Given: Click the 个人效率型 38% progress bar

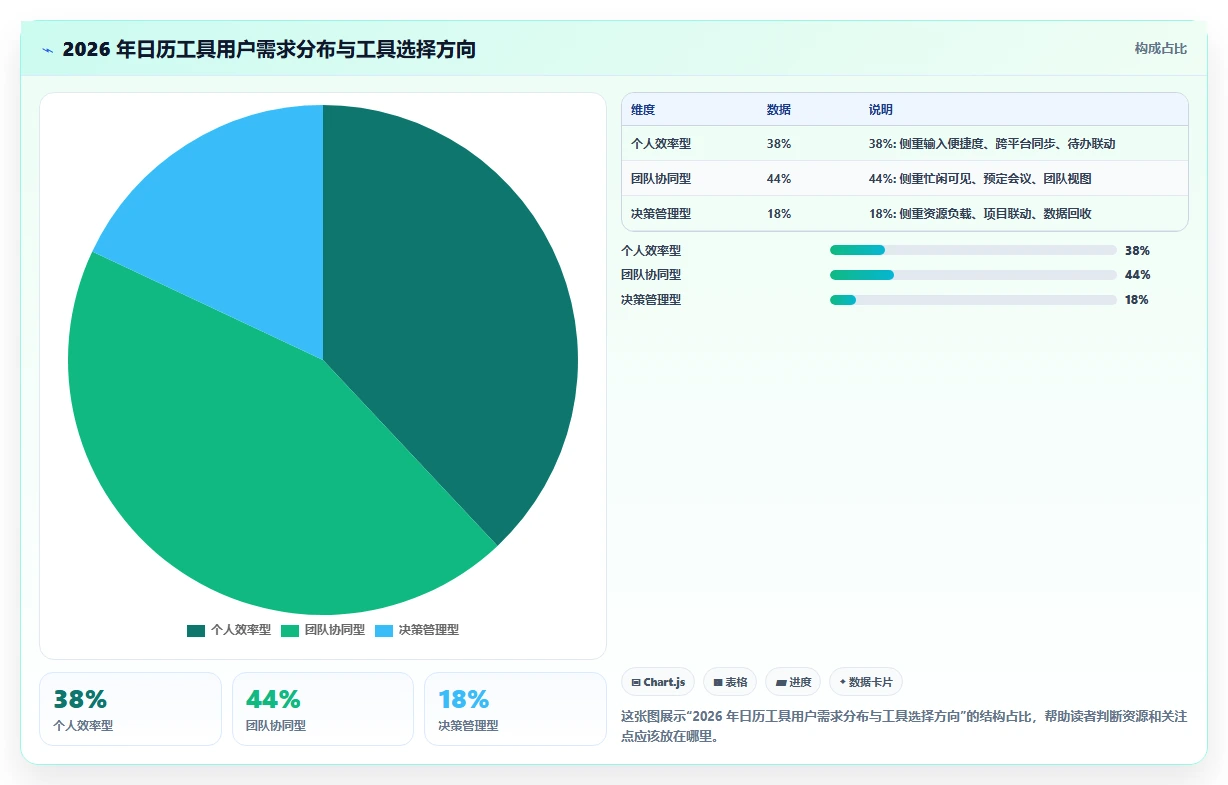Looking at the screenshot, I should coord(973,250).
